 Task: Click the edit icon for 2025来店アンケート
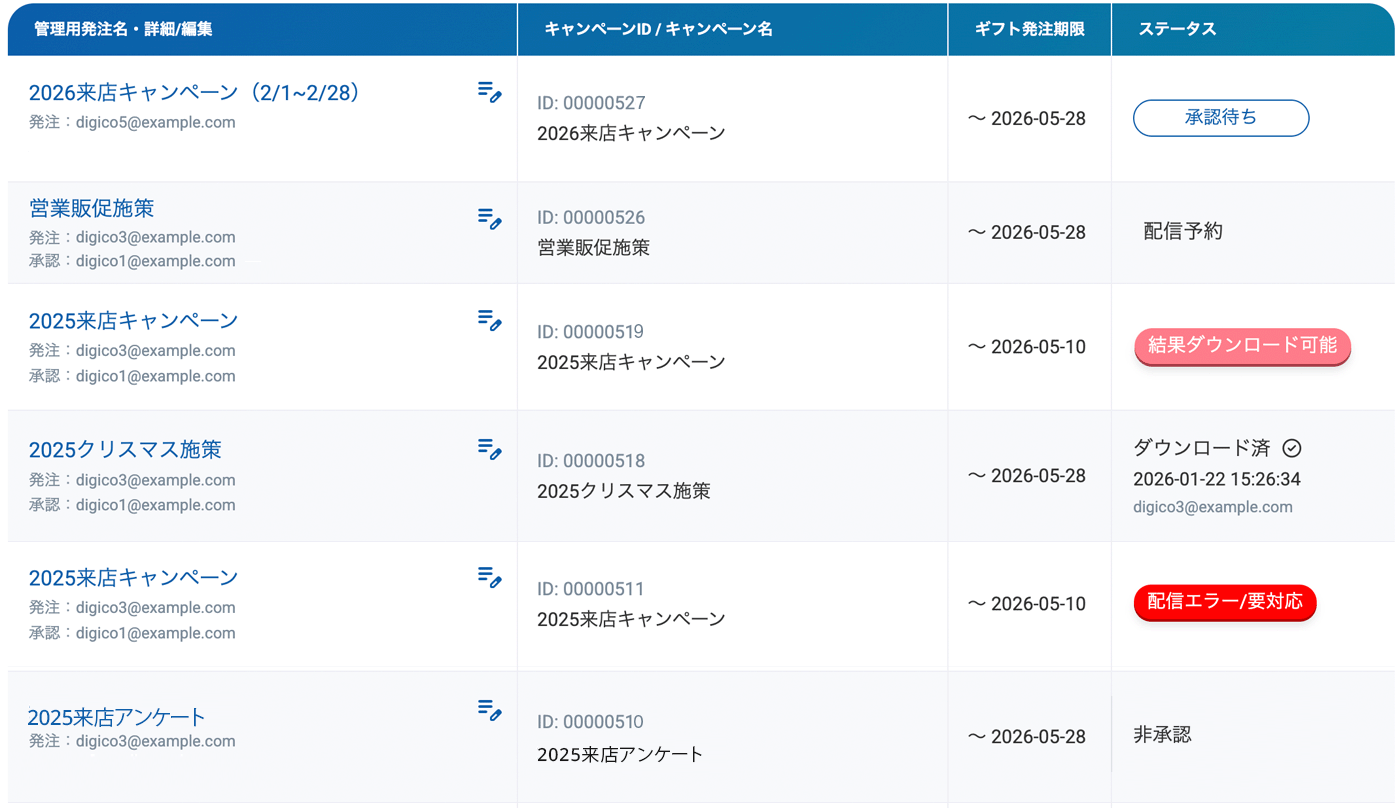(x=489, y=711)
